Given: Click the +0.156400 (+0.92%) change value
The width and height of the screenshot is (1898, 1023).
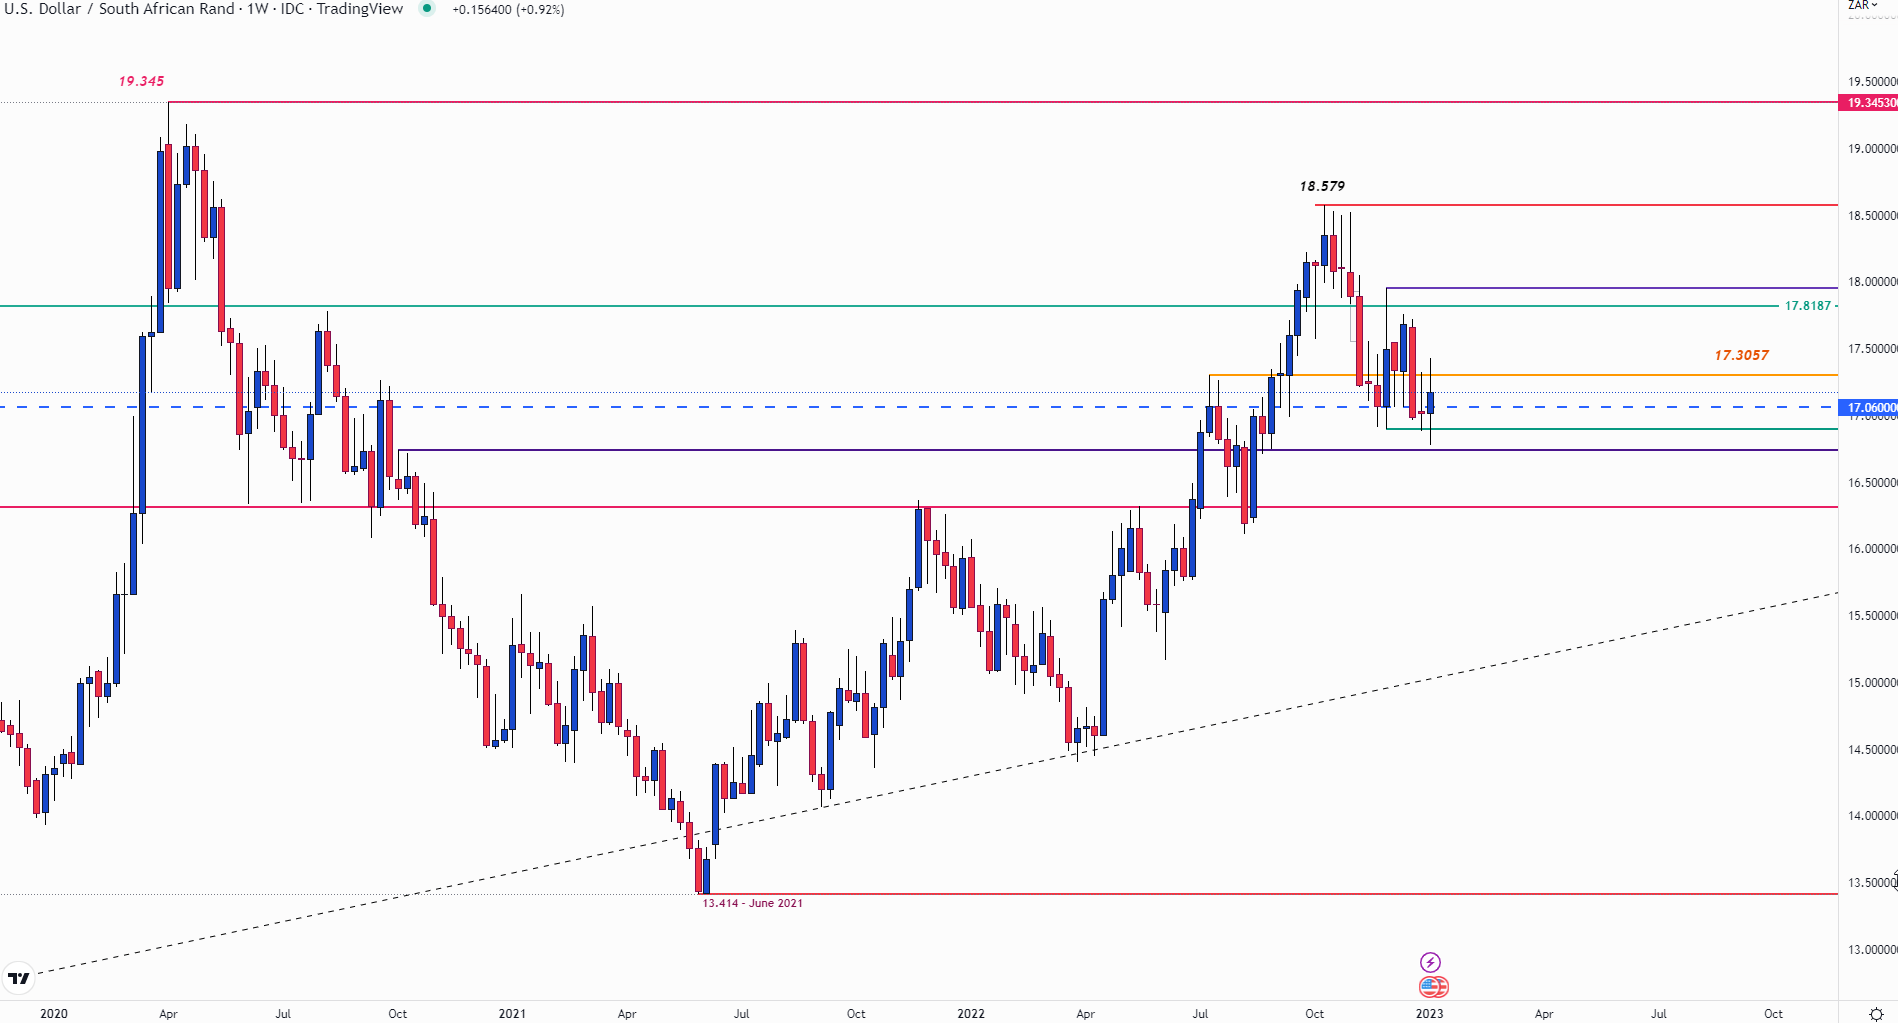Looking at the screenshot, I should point(508,9).
